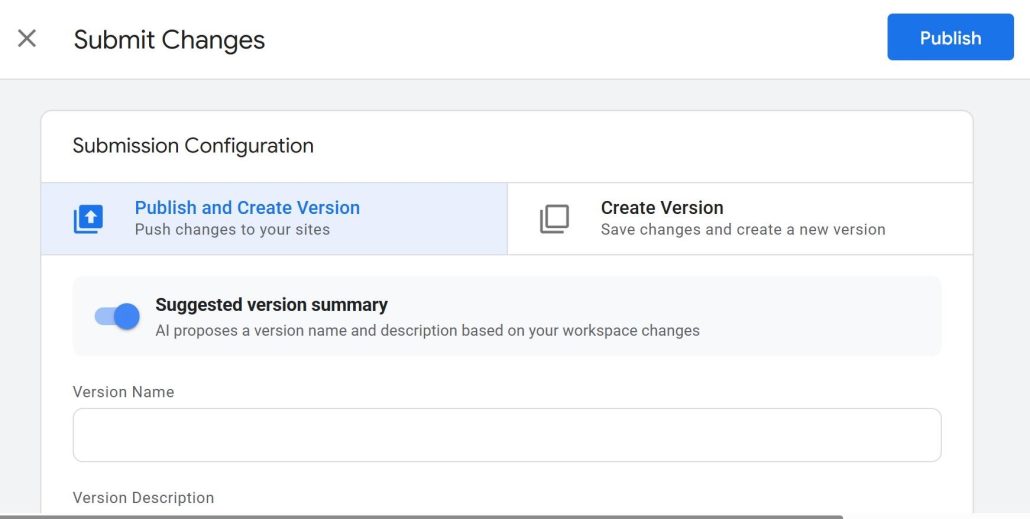Select the Create Version tab
Viewport: 1030px width, 519px height.
[740, 219]
